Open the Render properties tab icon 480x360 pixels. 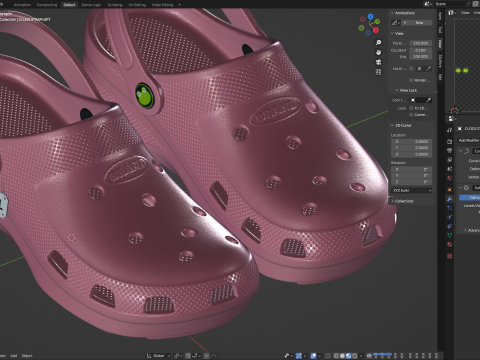(449, 142)
